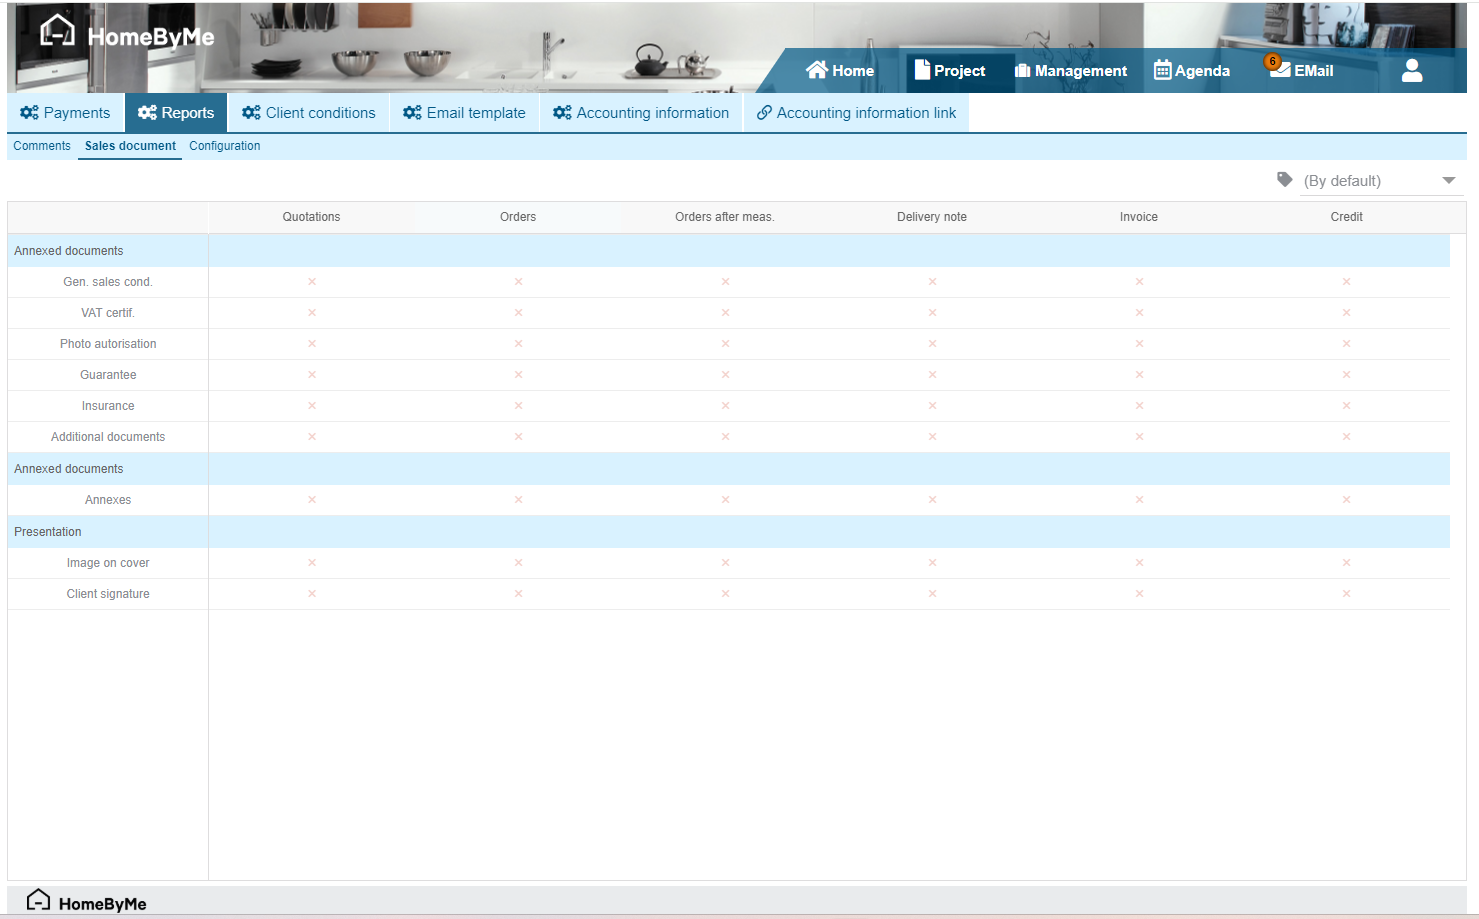Open the Management section
Viewport: 1479px width, 919px height.
pyautogui.click(x=1070, y=71)
